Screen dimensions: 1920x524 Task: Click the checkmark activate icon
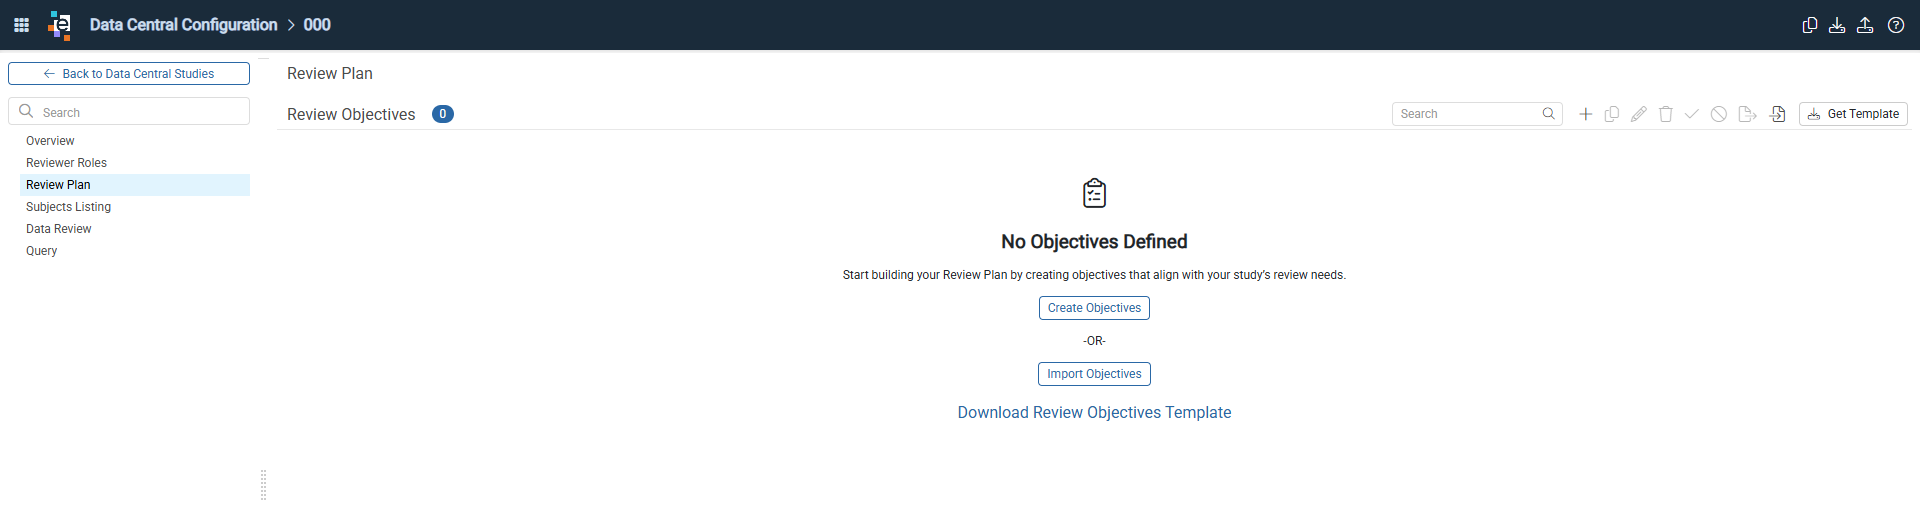pos(1692,114)
